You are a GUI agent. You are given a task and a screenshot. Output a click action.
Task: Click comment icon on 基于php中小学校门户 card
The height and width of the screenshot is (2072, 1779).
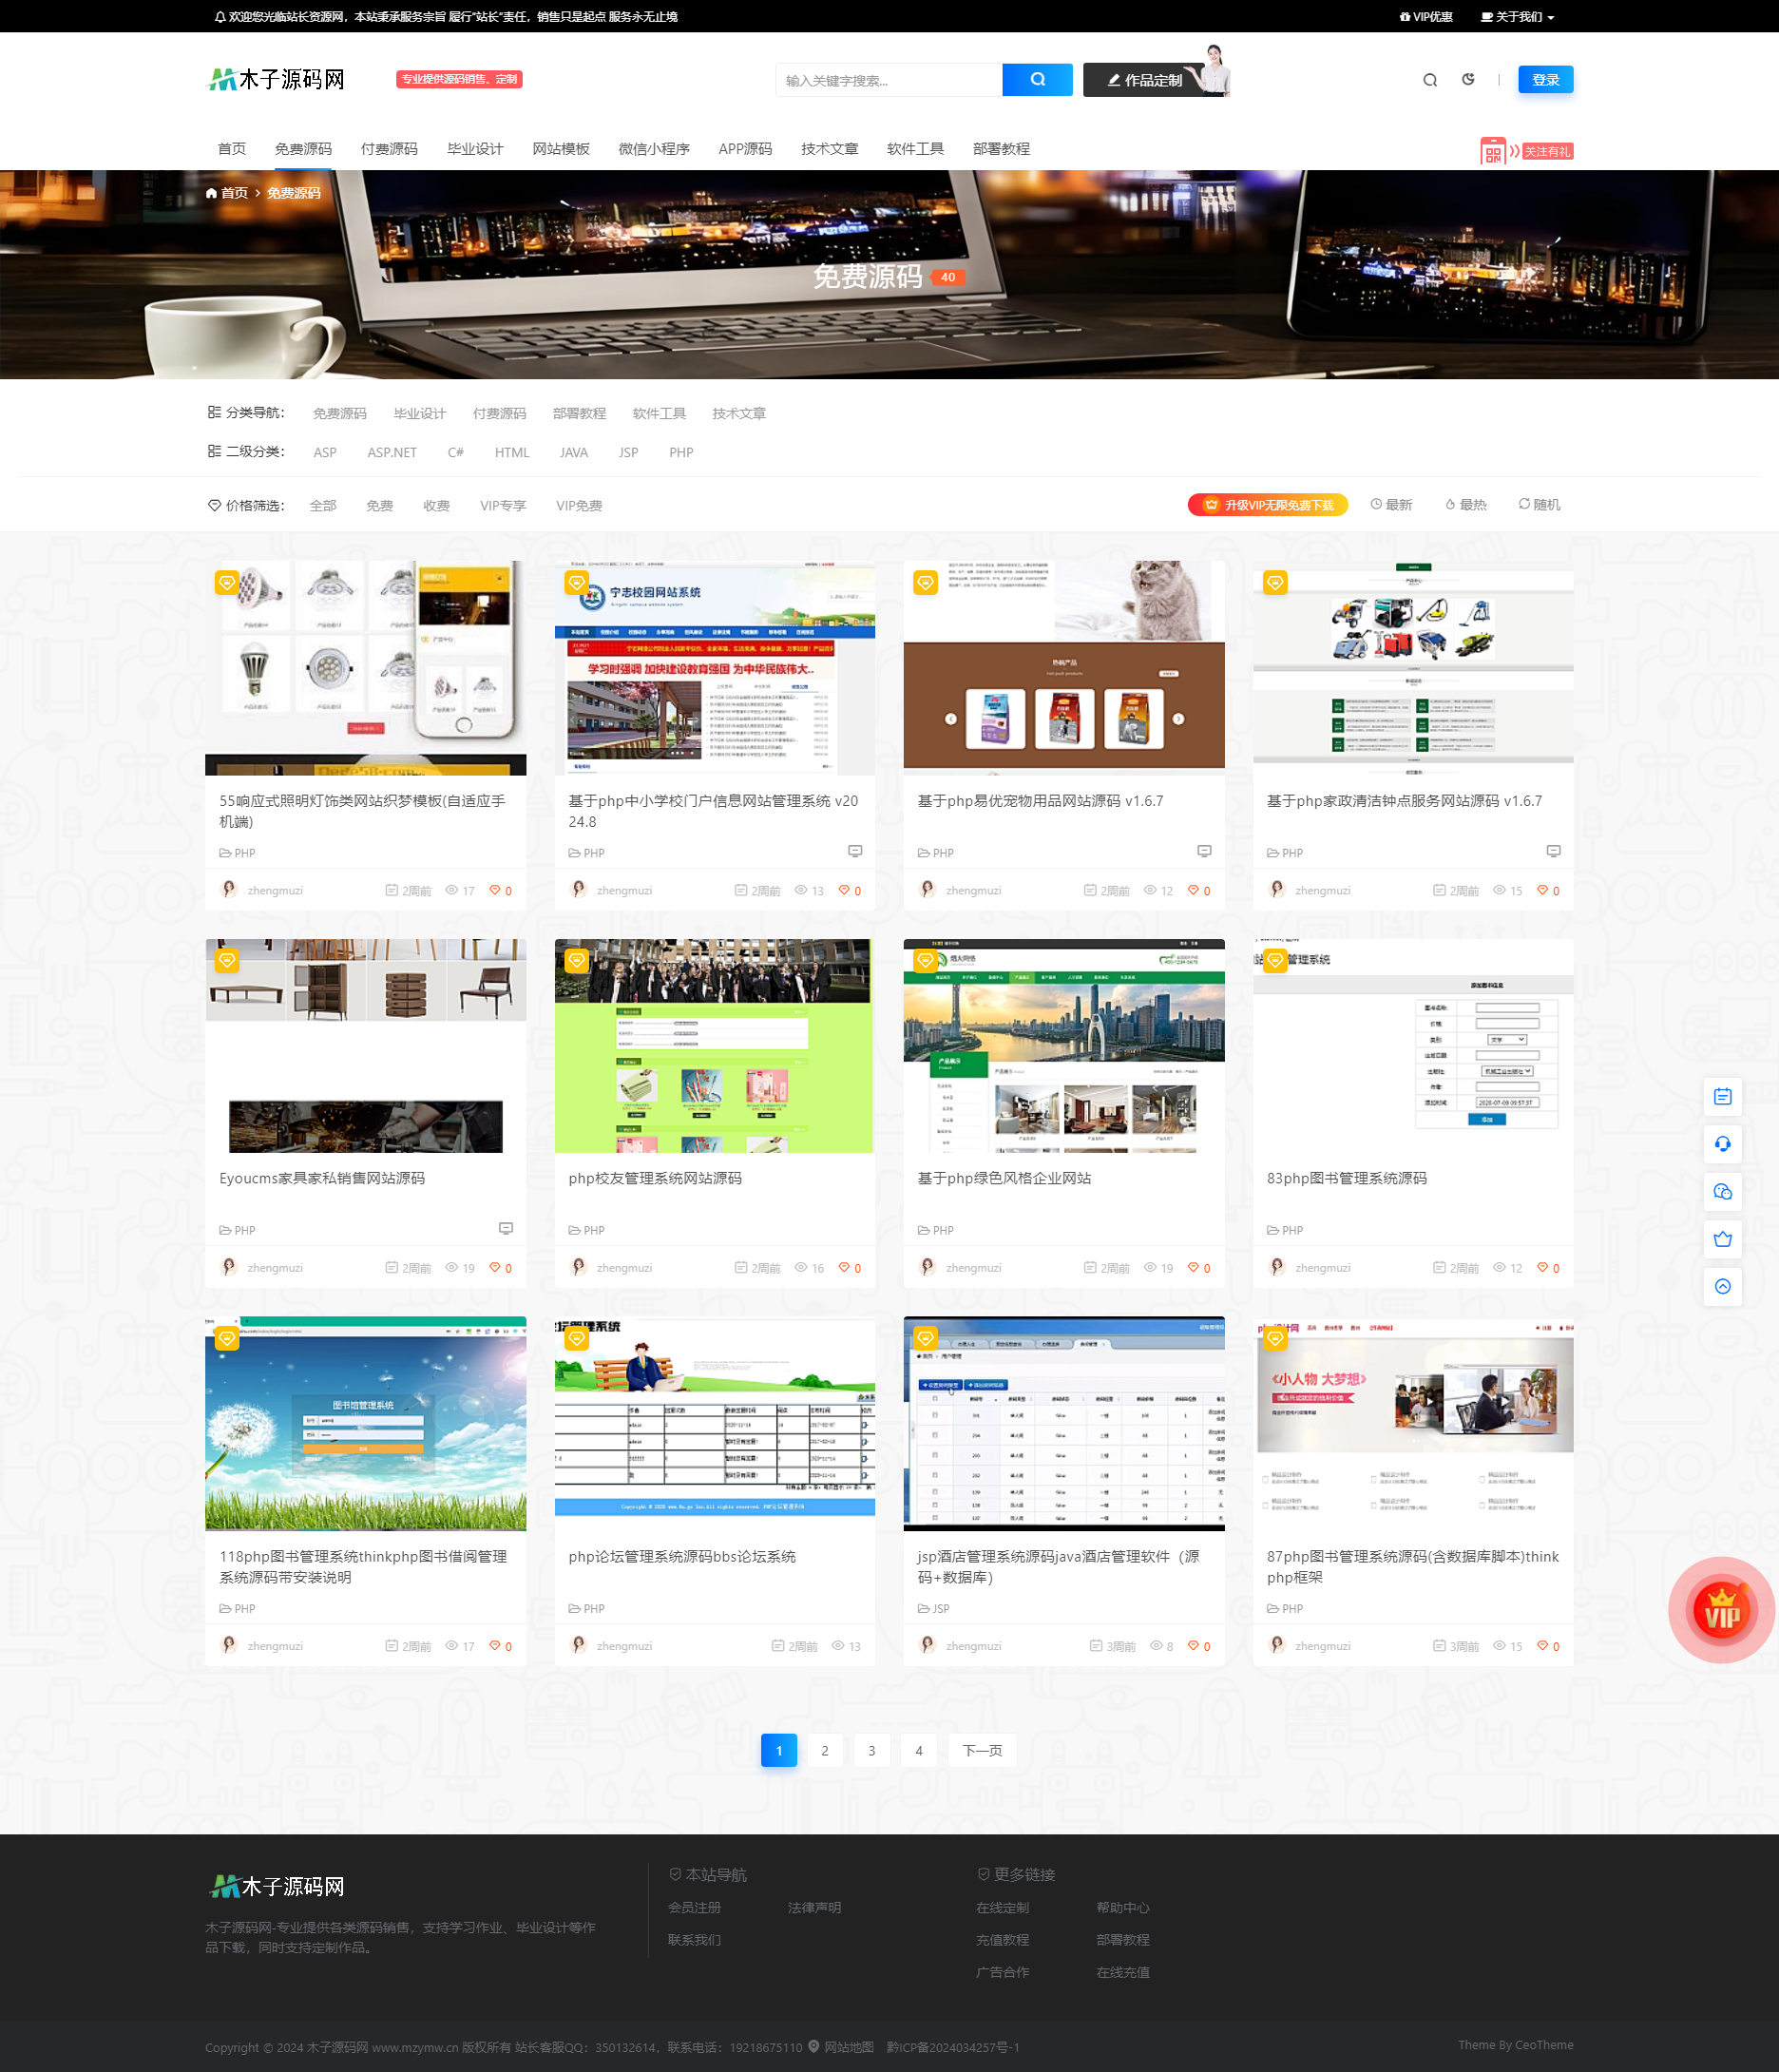coord(855,851)
